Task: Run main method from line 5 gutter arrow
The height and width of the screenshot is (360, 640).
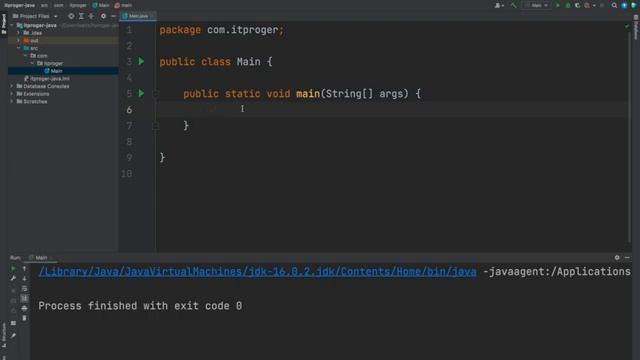Action: [141, 93]
